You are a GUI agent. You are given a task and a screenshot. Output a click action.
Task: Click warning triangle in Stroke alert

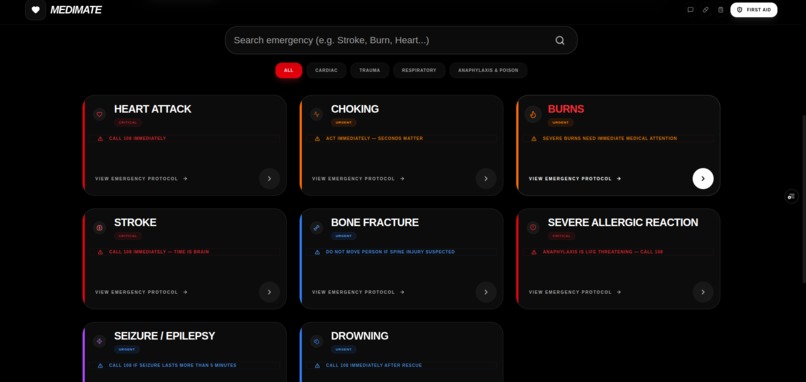click(x=100, y=252)
